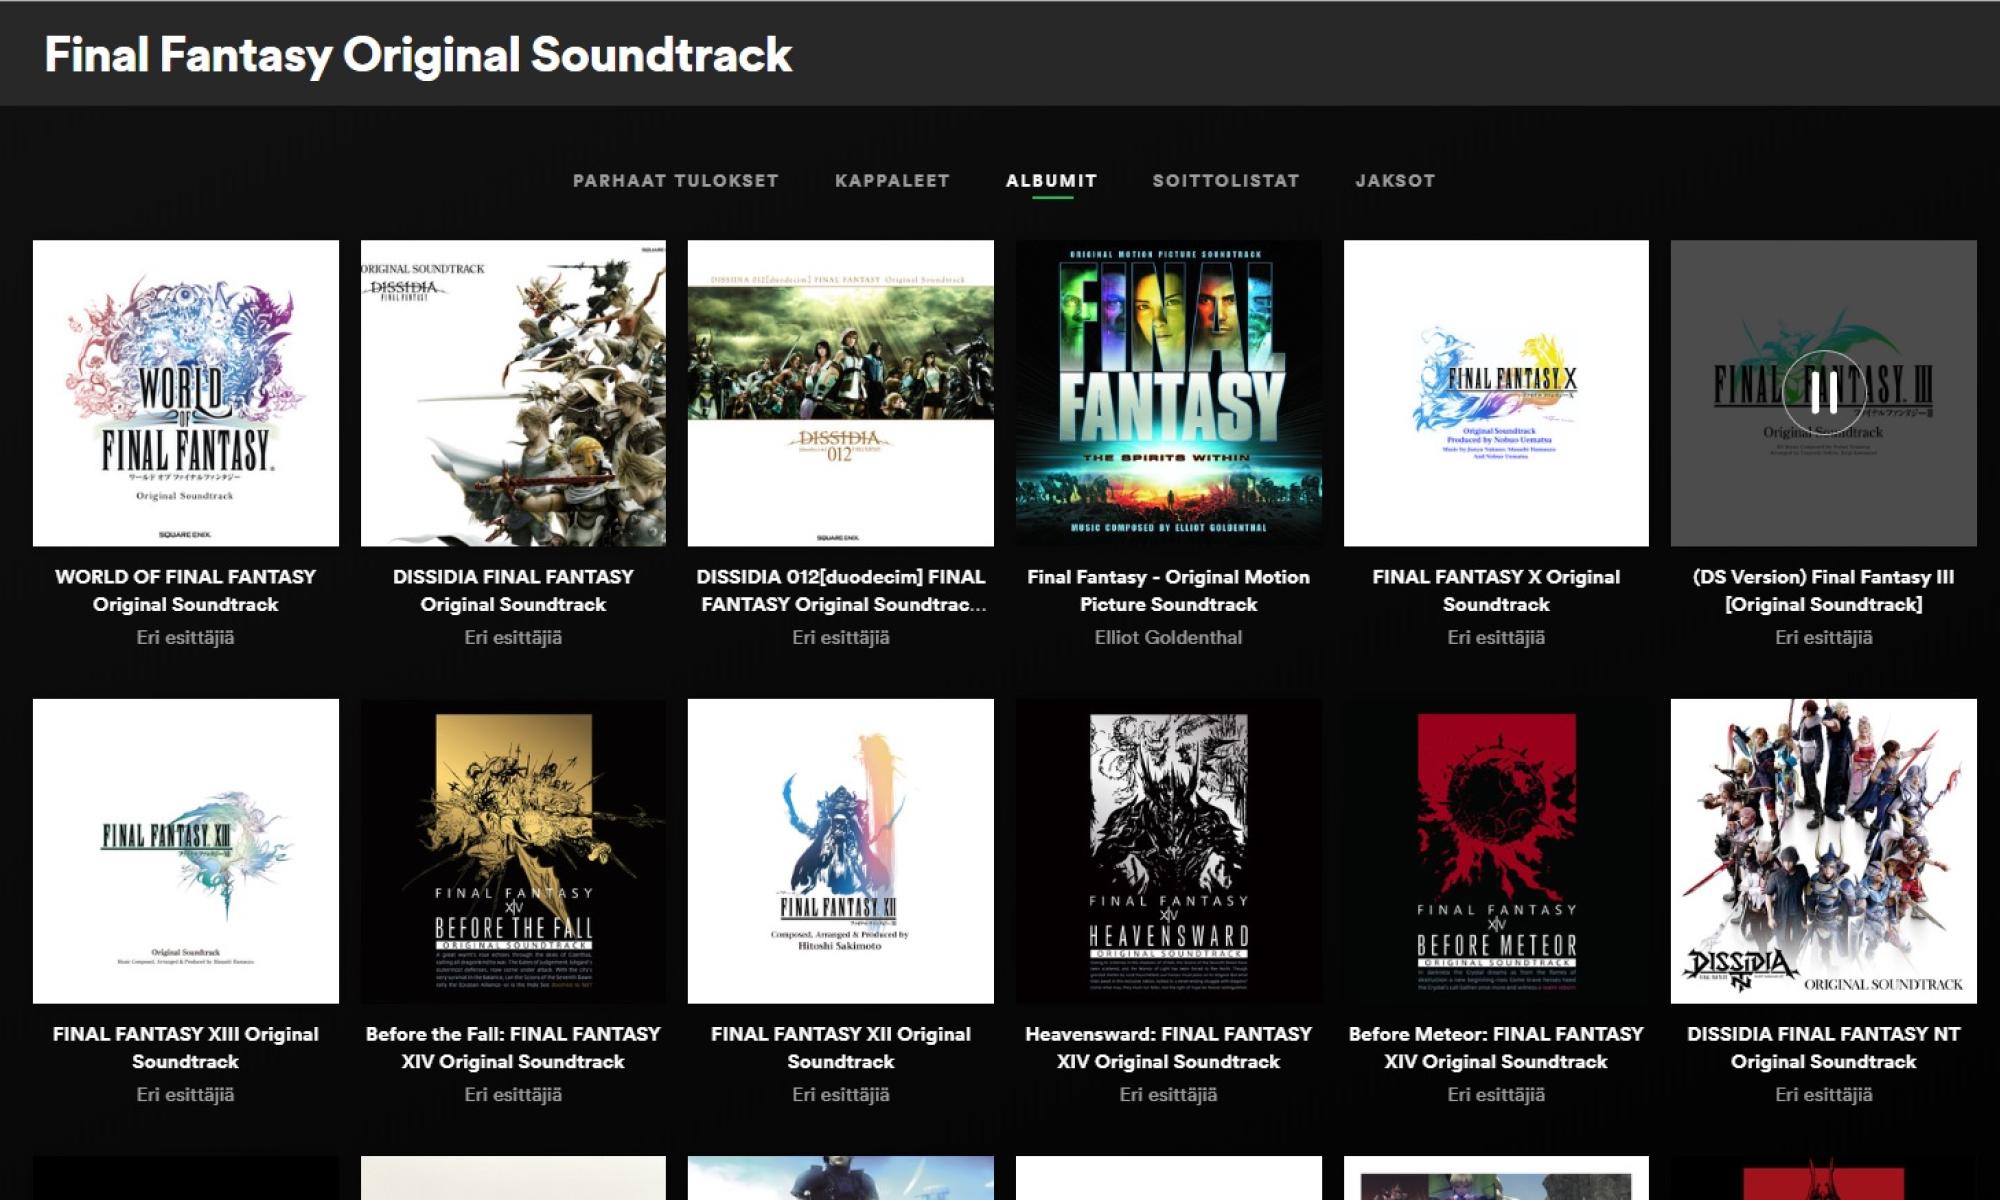Click Heavensward: FINAL FANTASY XIV title
This screenshot has width=2000, height=1200.
coord(1169,1047)
